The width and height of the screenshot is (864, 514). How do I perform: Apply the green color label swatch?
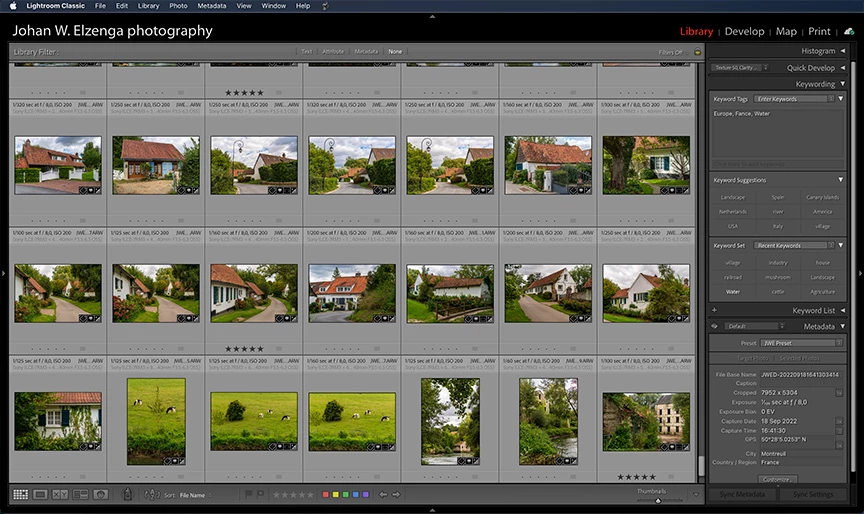pos(345,495)
